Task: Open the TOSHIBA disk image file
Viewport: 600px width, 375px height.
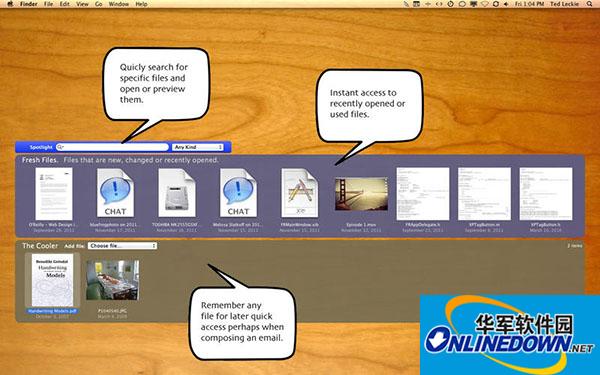Action: [x=177, y=193]
